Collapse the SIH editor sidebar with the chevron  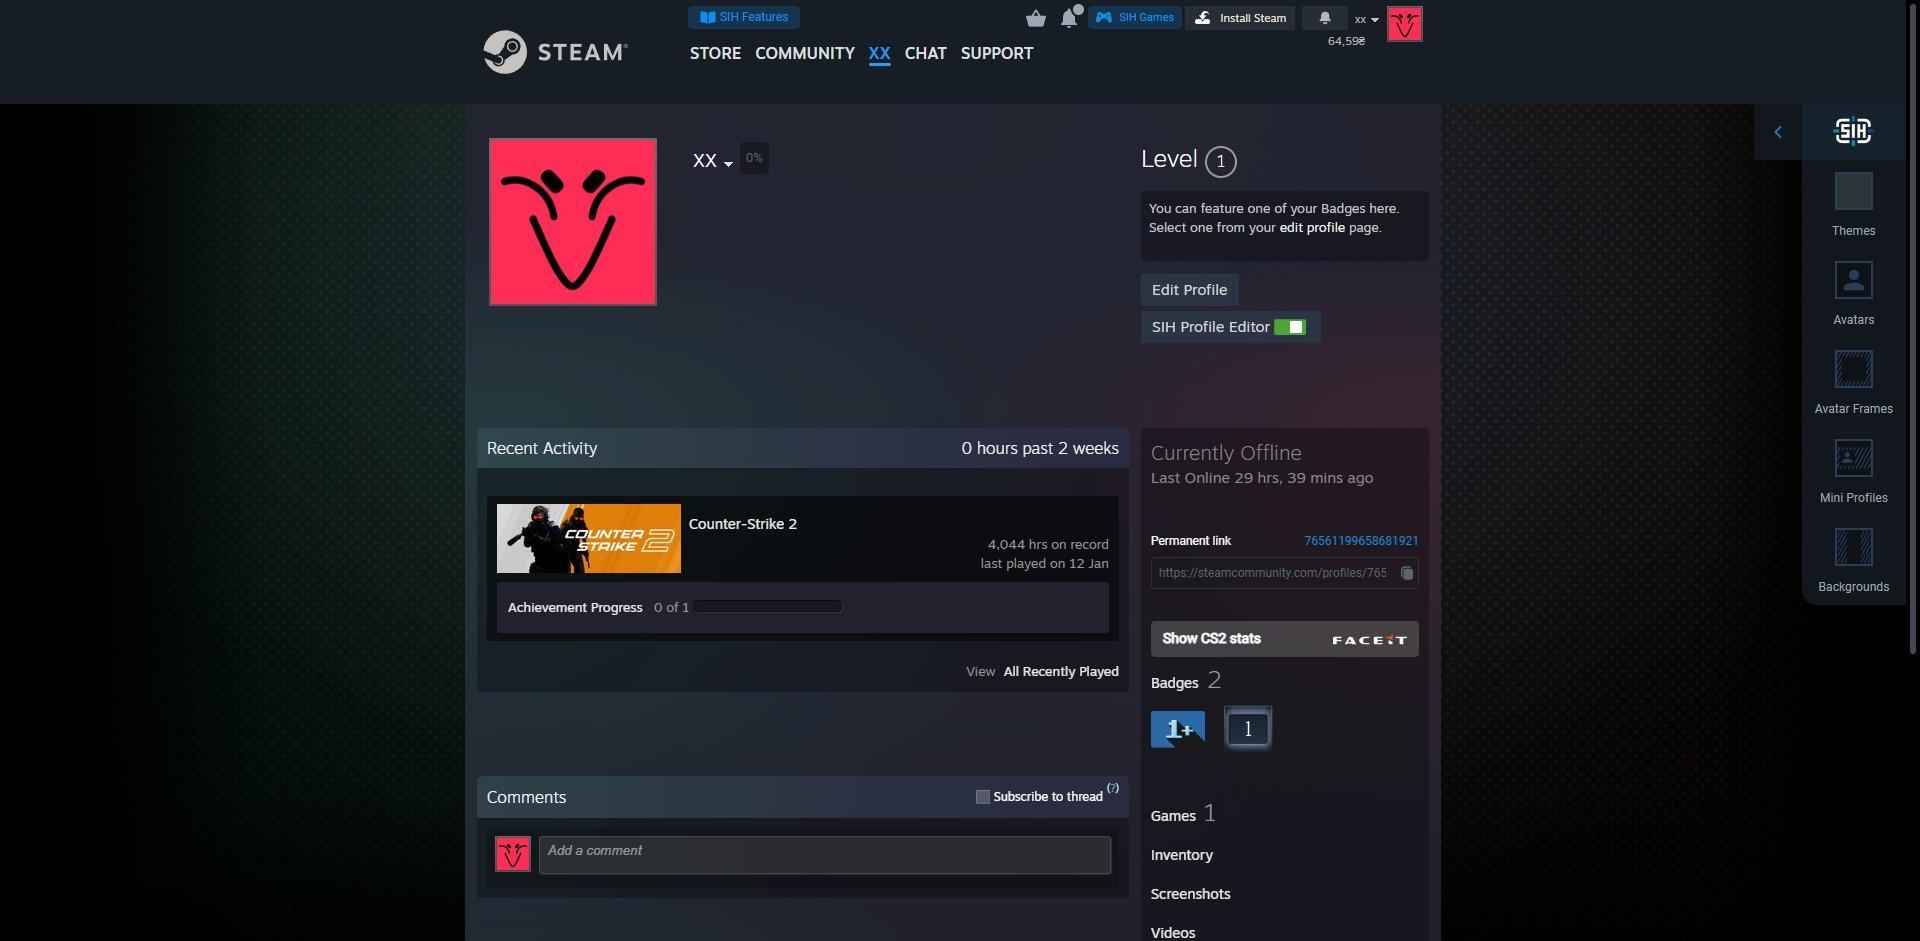1779,131
